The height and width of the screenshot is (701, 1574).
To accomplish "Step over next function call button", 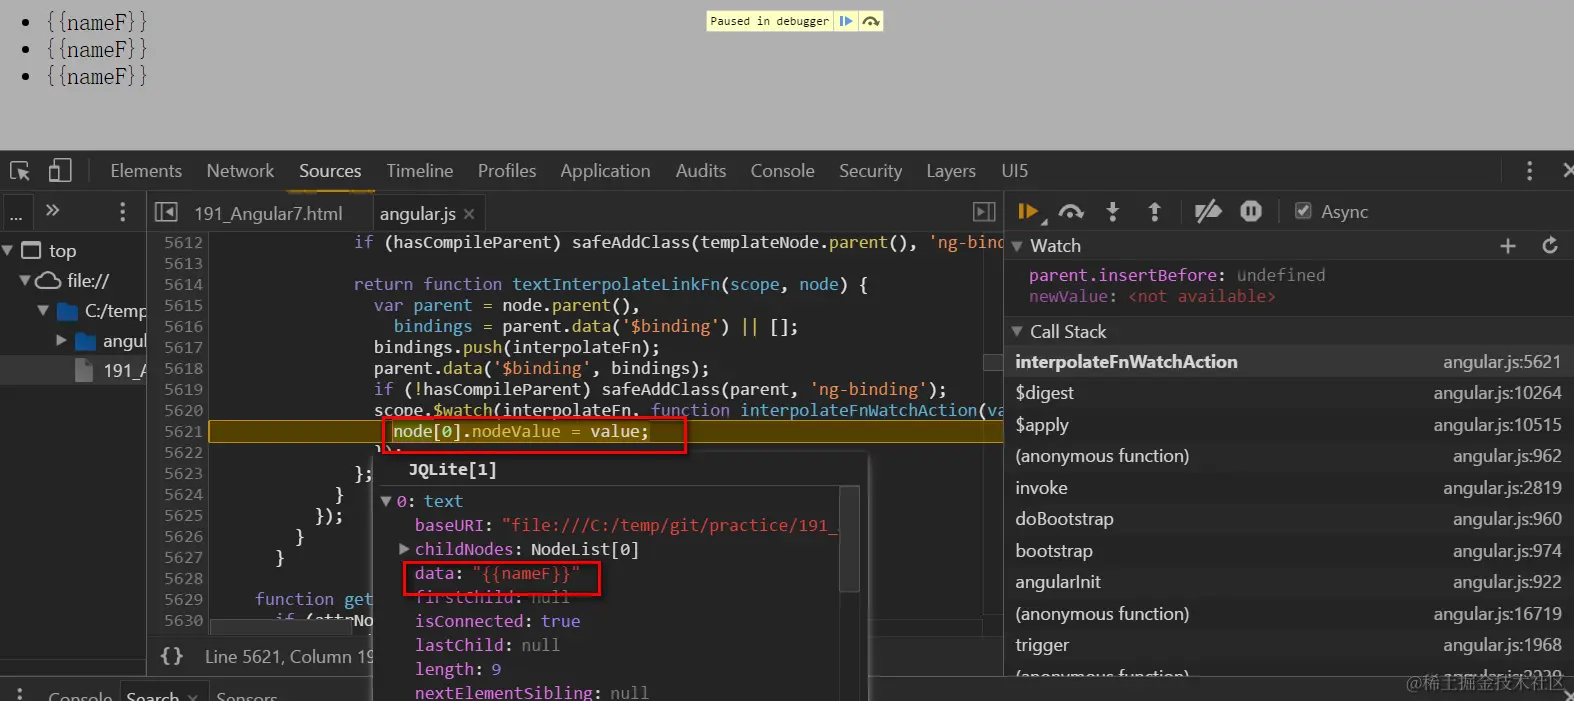I will [1071, 212].
